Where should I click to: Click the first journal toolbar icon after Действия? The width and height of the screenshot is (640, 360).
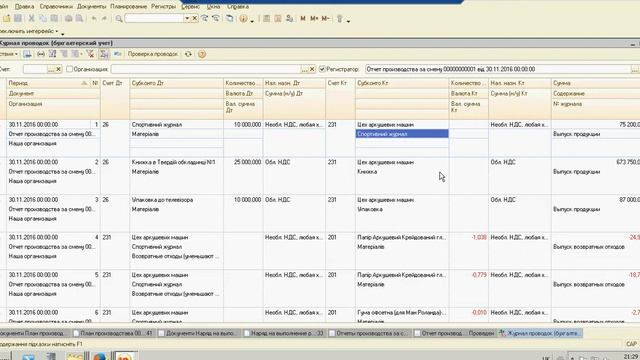click(x=27, y=54)
